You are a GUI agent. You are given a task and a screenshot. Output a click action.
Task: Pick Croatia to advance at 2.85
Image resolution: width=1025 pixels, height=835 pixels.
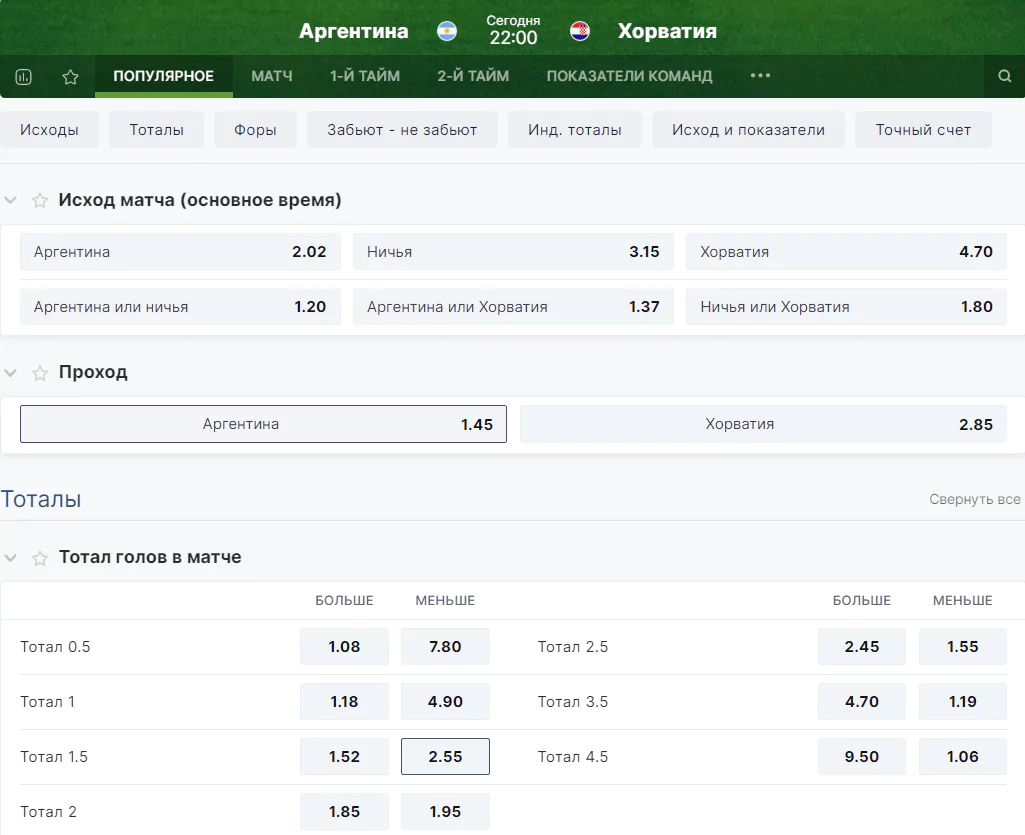tap(764, 424)
